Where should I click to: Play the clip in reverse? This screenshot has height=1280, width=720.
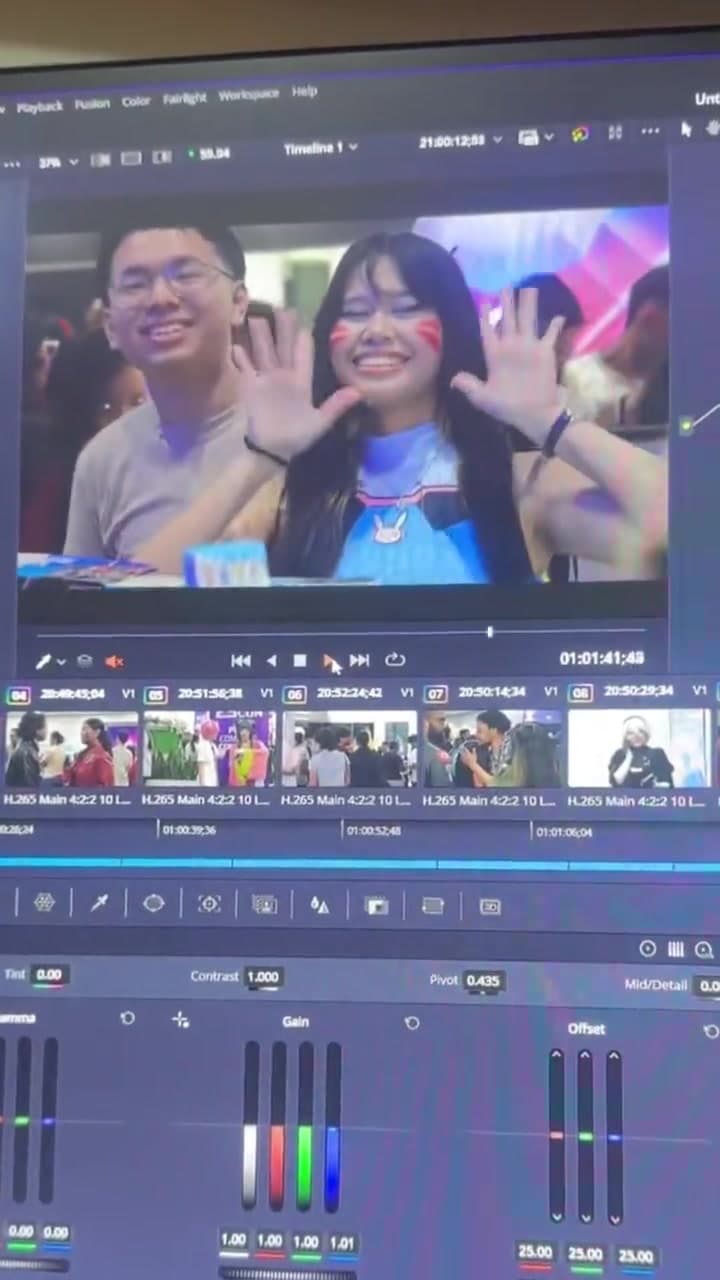tap(271, 661)
